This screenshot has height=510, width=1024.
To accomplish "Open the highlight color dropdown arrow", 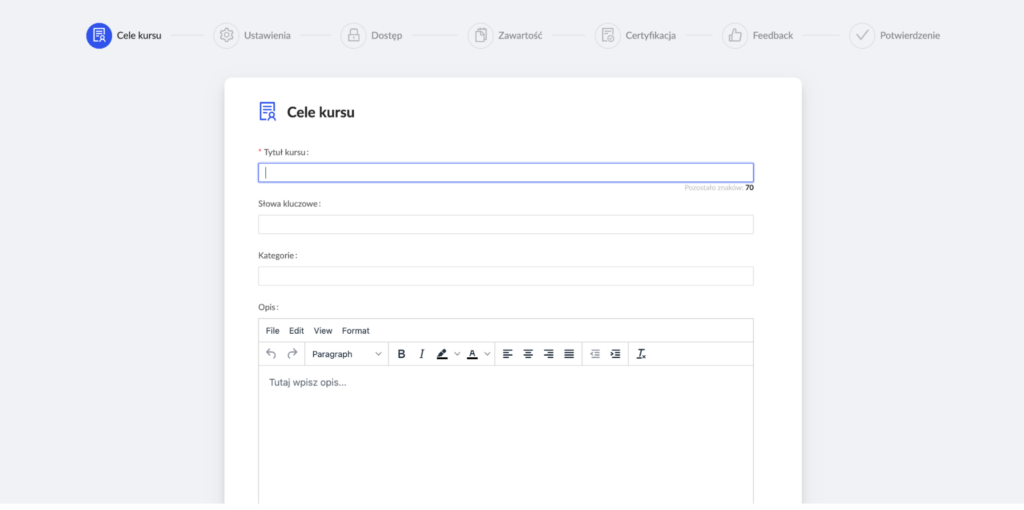I will pyautogui.click(x=457, y=354).
